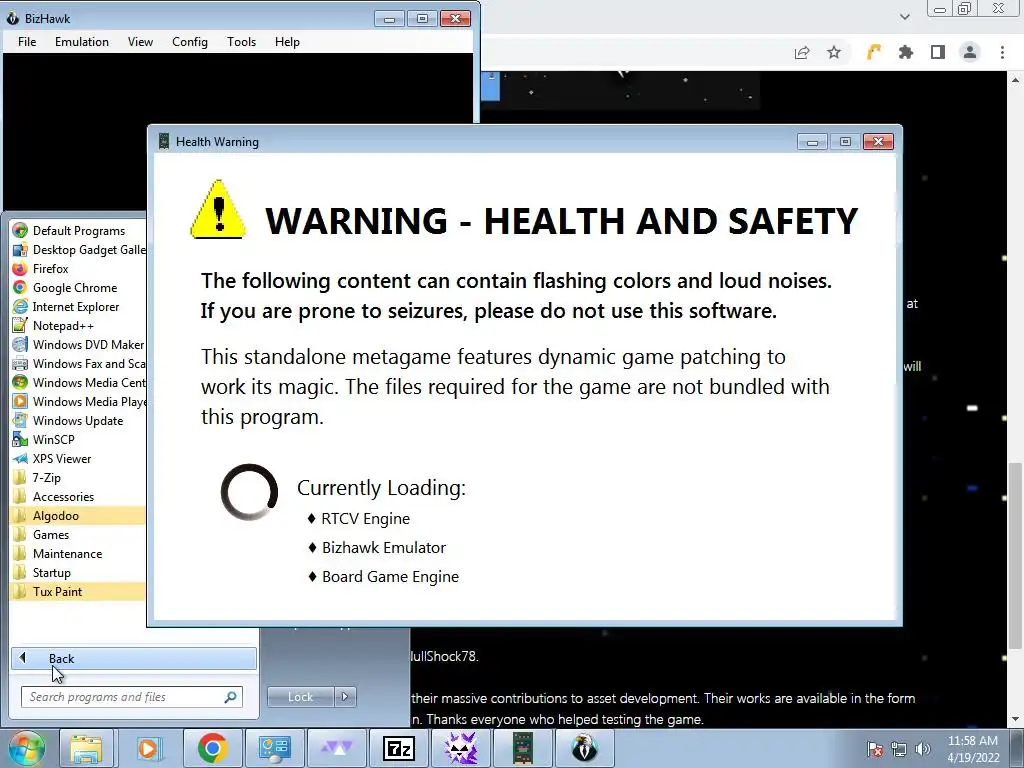Open XPS Viewer from the Start menu
The height and width of the screenshot is (768, 1024).
click(78, 458)
